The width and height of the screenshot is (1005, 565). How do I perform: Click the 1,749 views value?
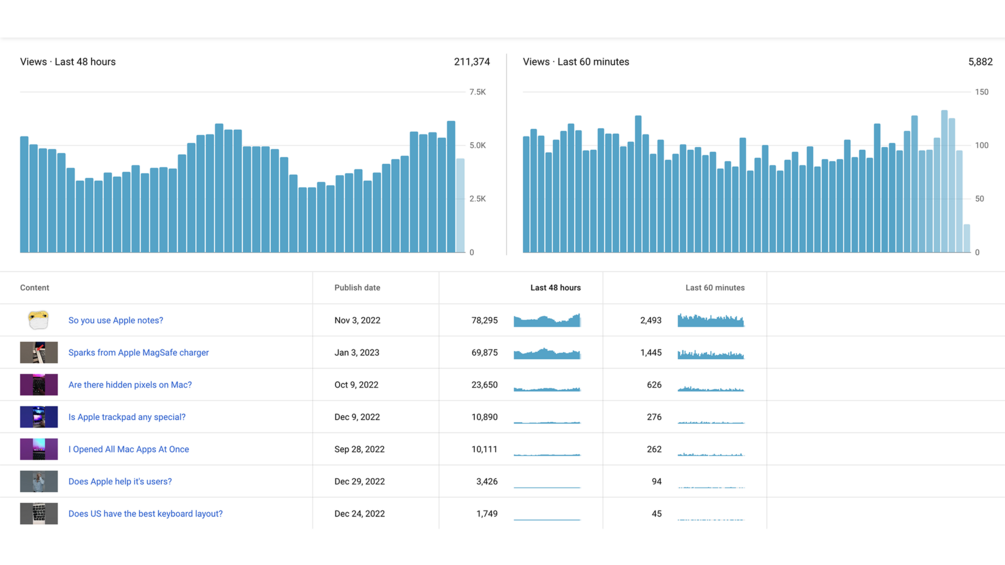487,514
